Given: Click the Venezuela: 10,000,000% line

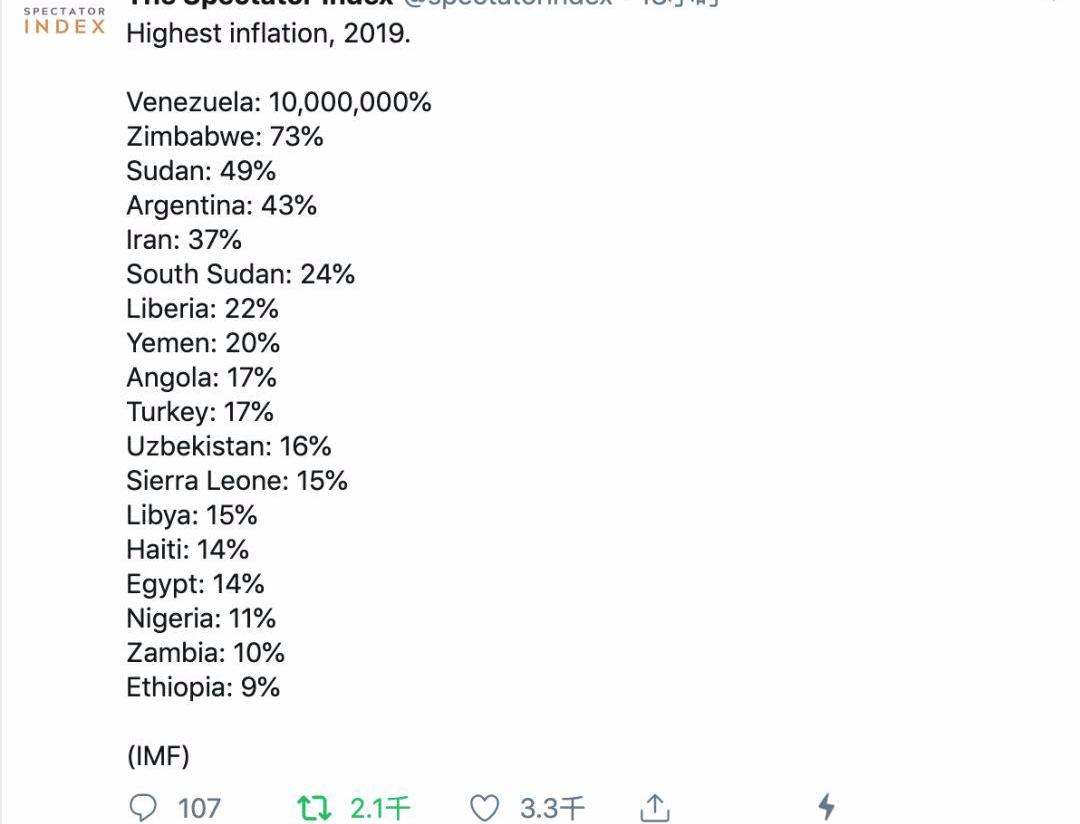Looking at the screenshot, I should [x=279, y=102].
